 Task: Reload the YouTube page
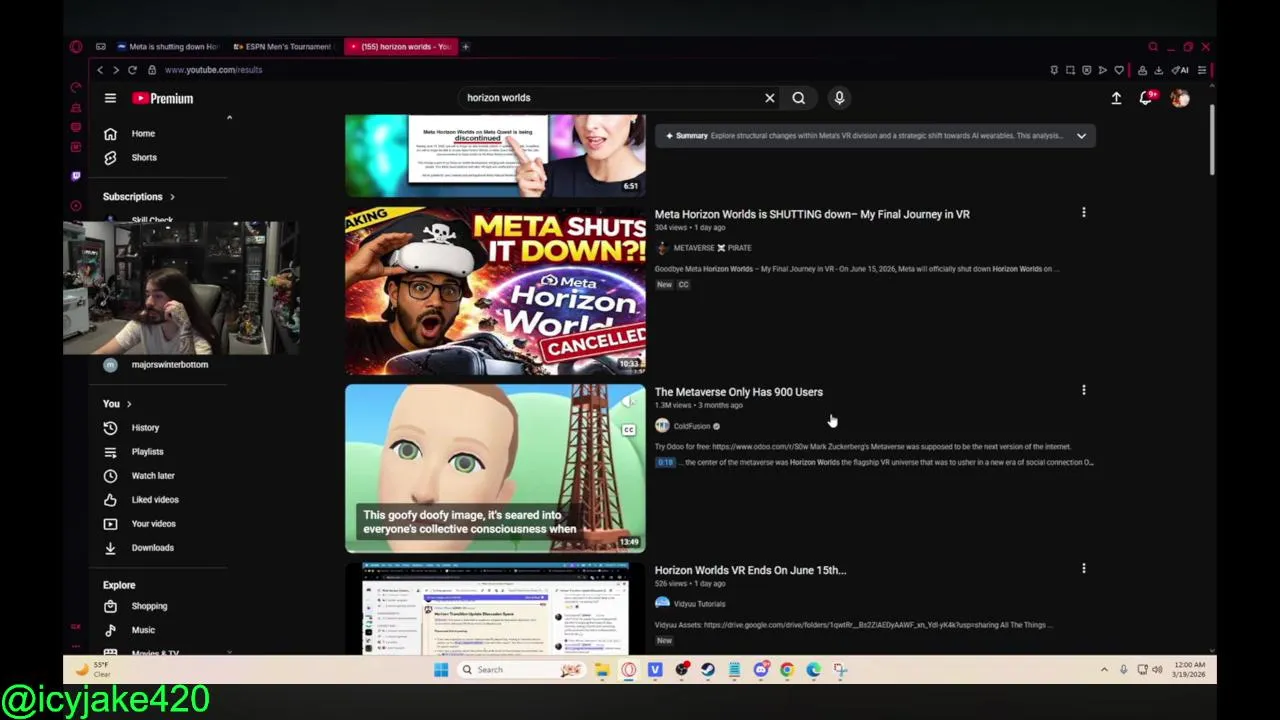click(x=132, y=70)
